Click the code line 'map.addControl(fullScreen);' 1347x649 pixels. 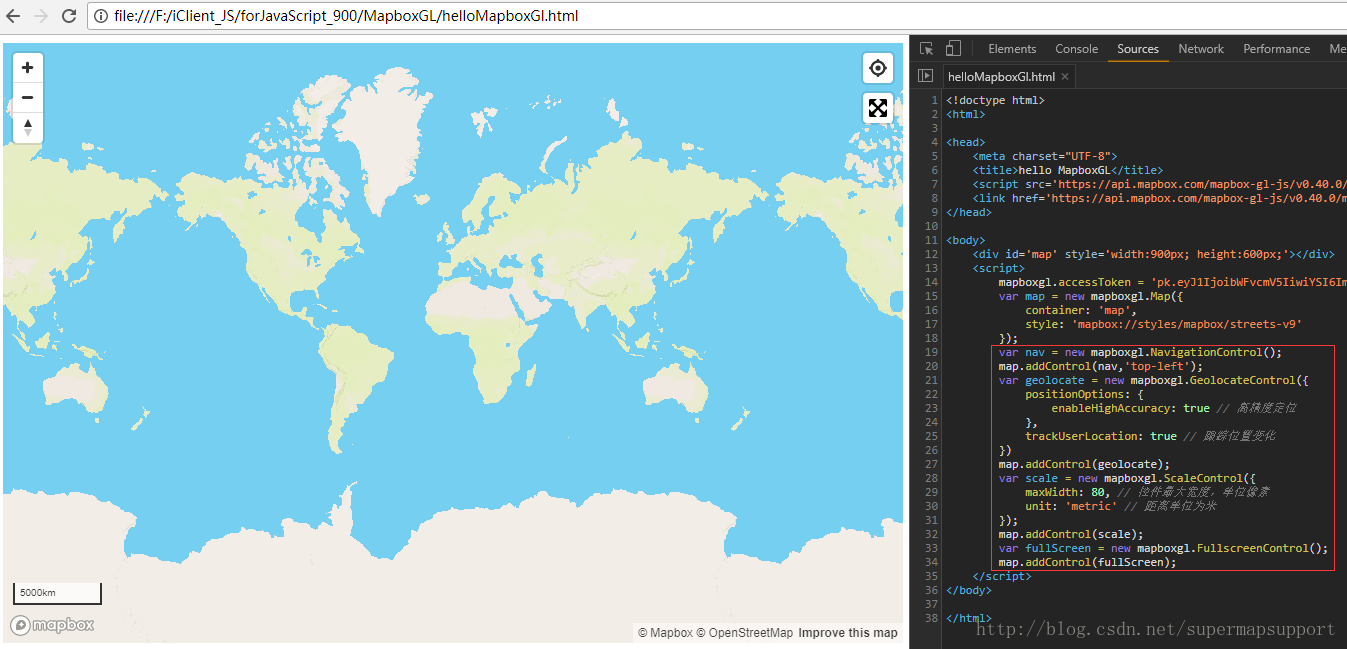tap(1087, 562)
